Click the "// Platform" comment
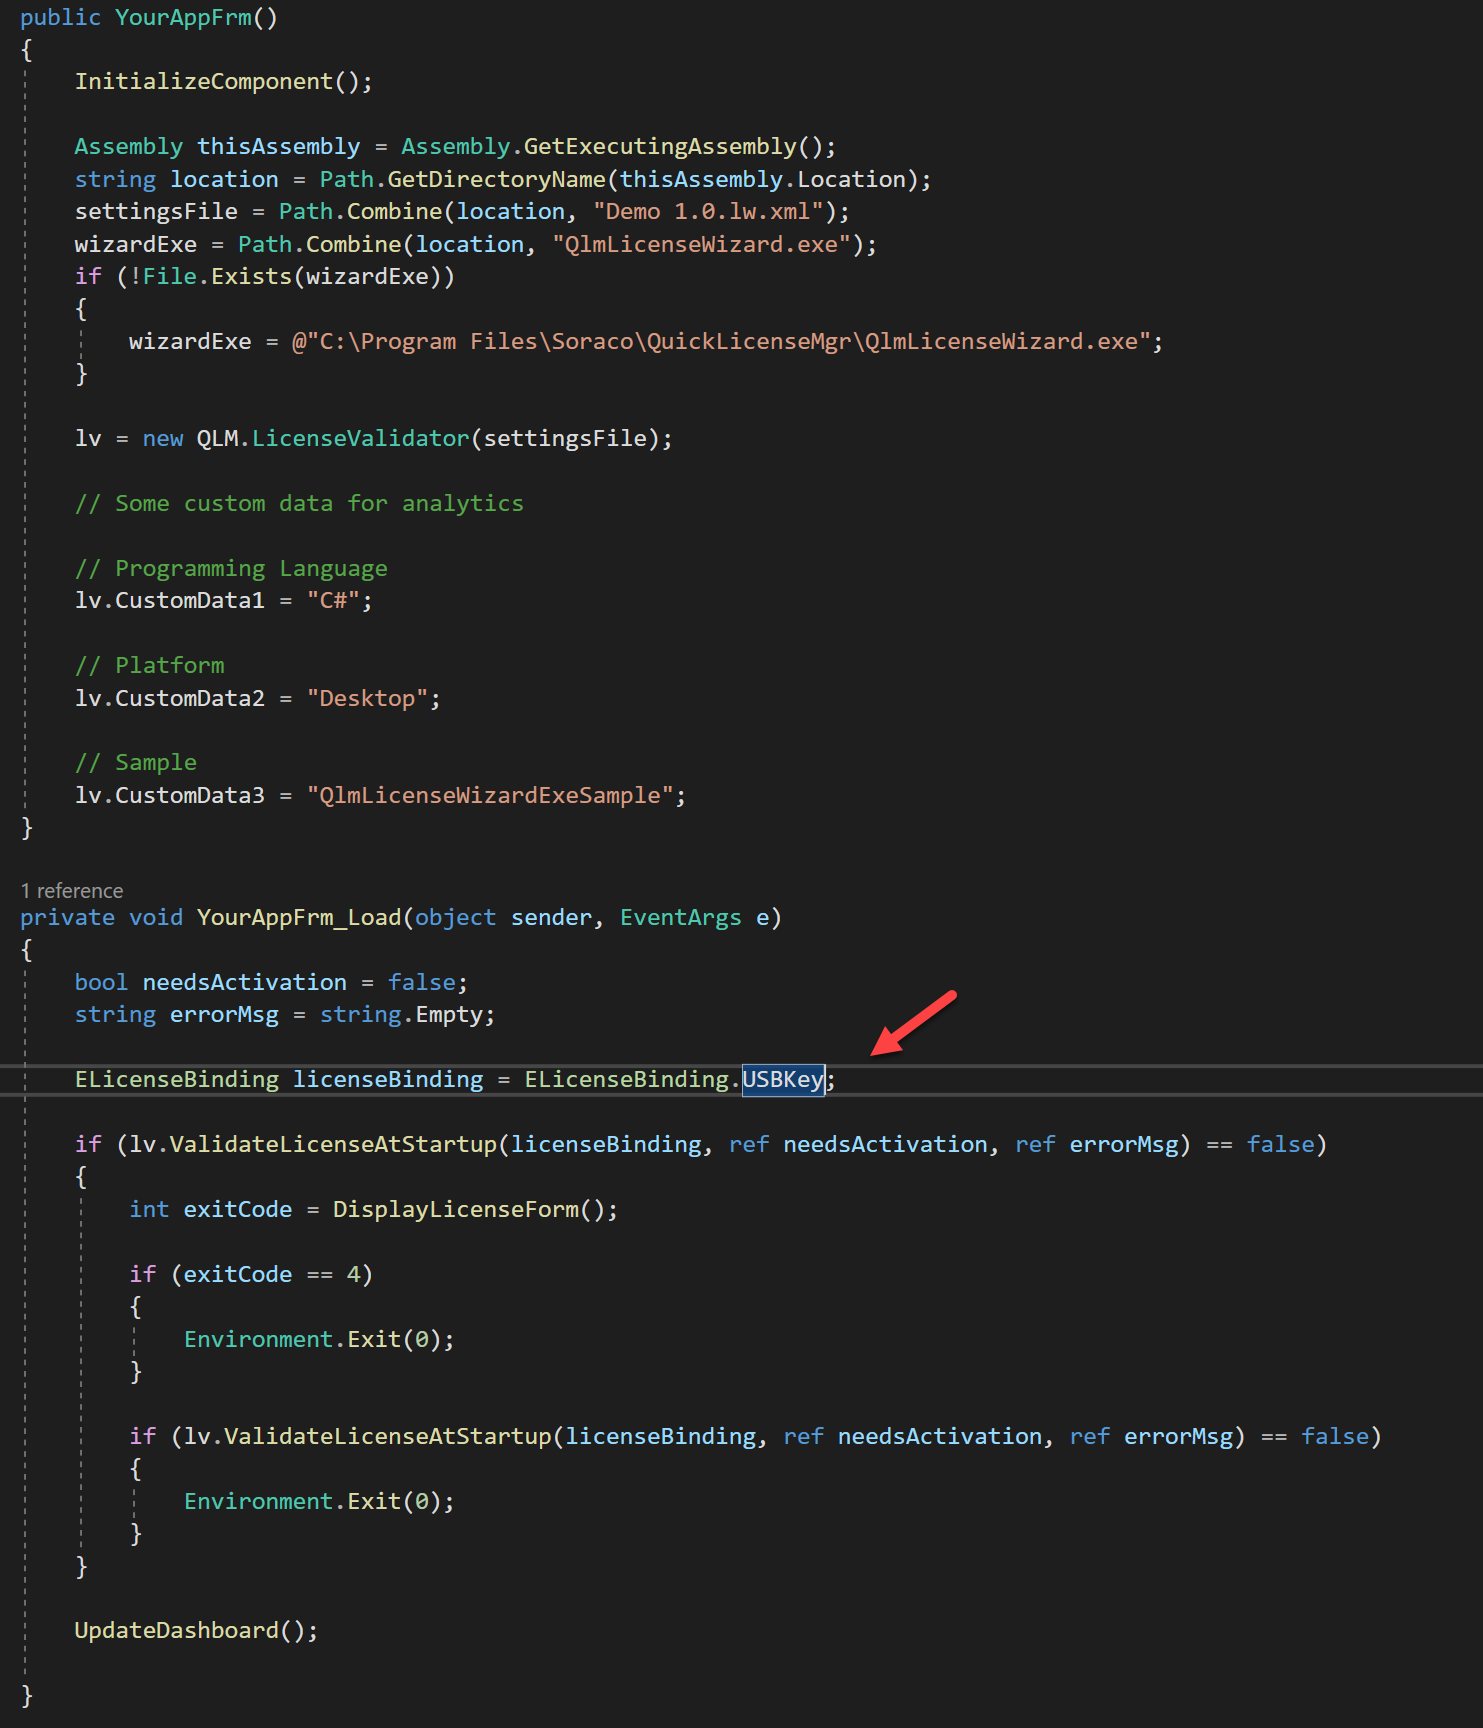This screenshot has width=1483, height=1728. pos(150,665)
